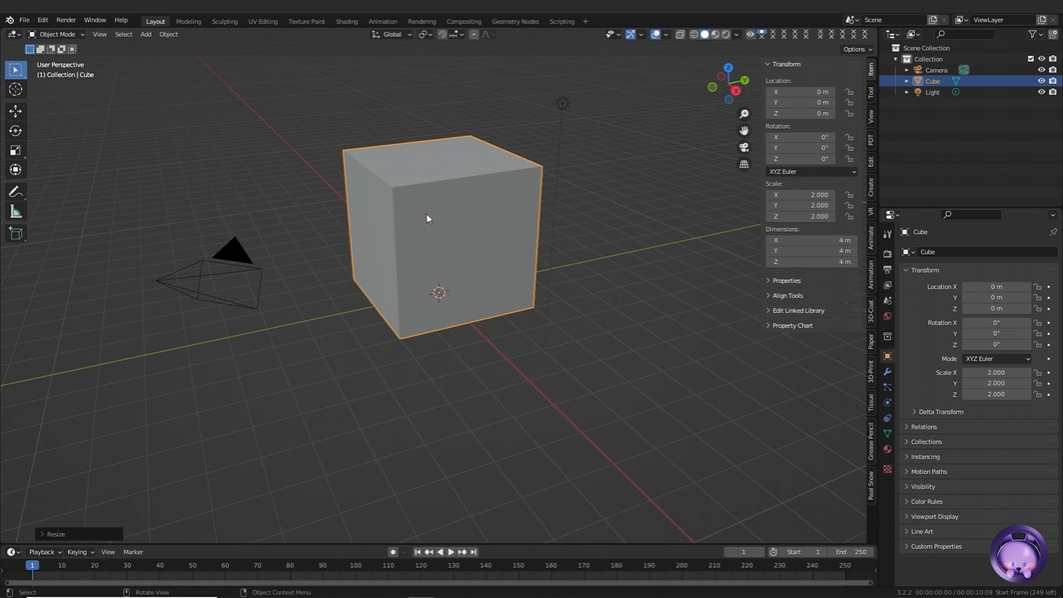The width and height of the screenshot is (1063, 598).
Task: Select the Select Box tool
Action: click(16, 70)
